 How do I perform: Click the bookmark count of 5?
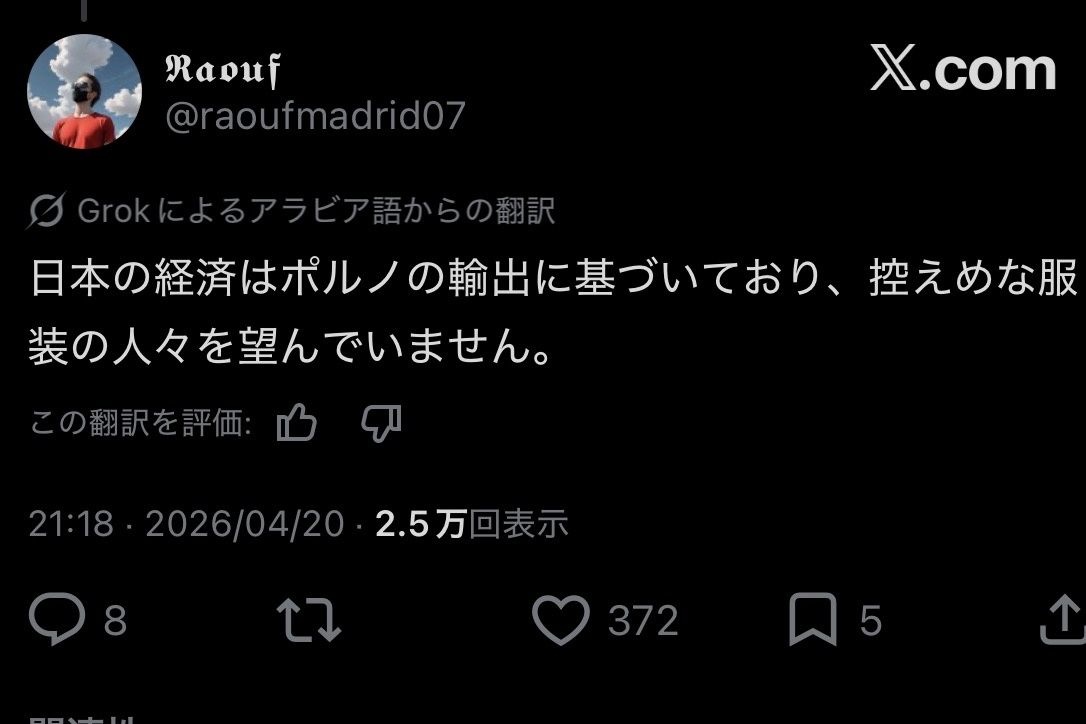click(871, 620)
